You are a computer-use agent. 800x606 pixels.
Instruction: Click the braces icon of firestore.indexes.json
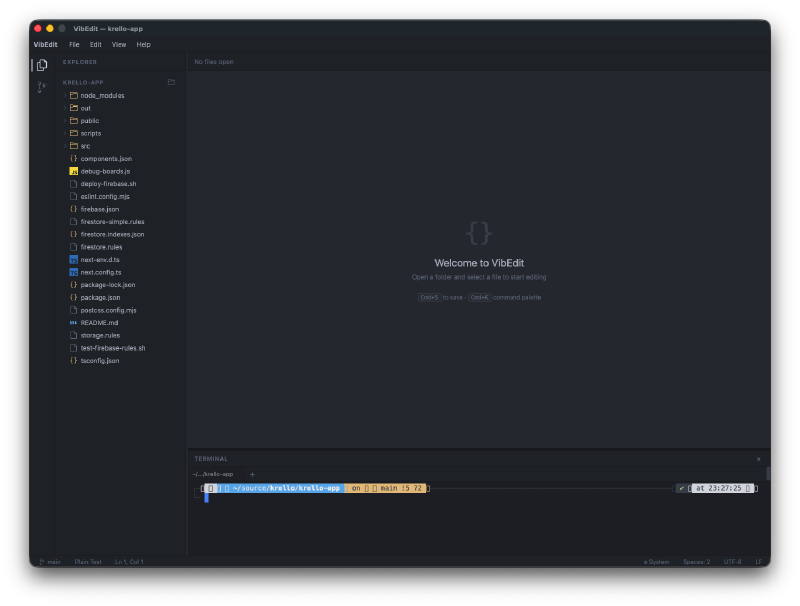click(73, 234)
